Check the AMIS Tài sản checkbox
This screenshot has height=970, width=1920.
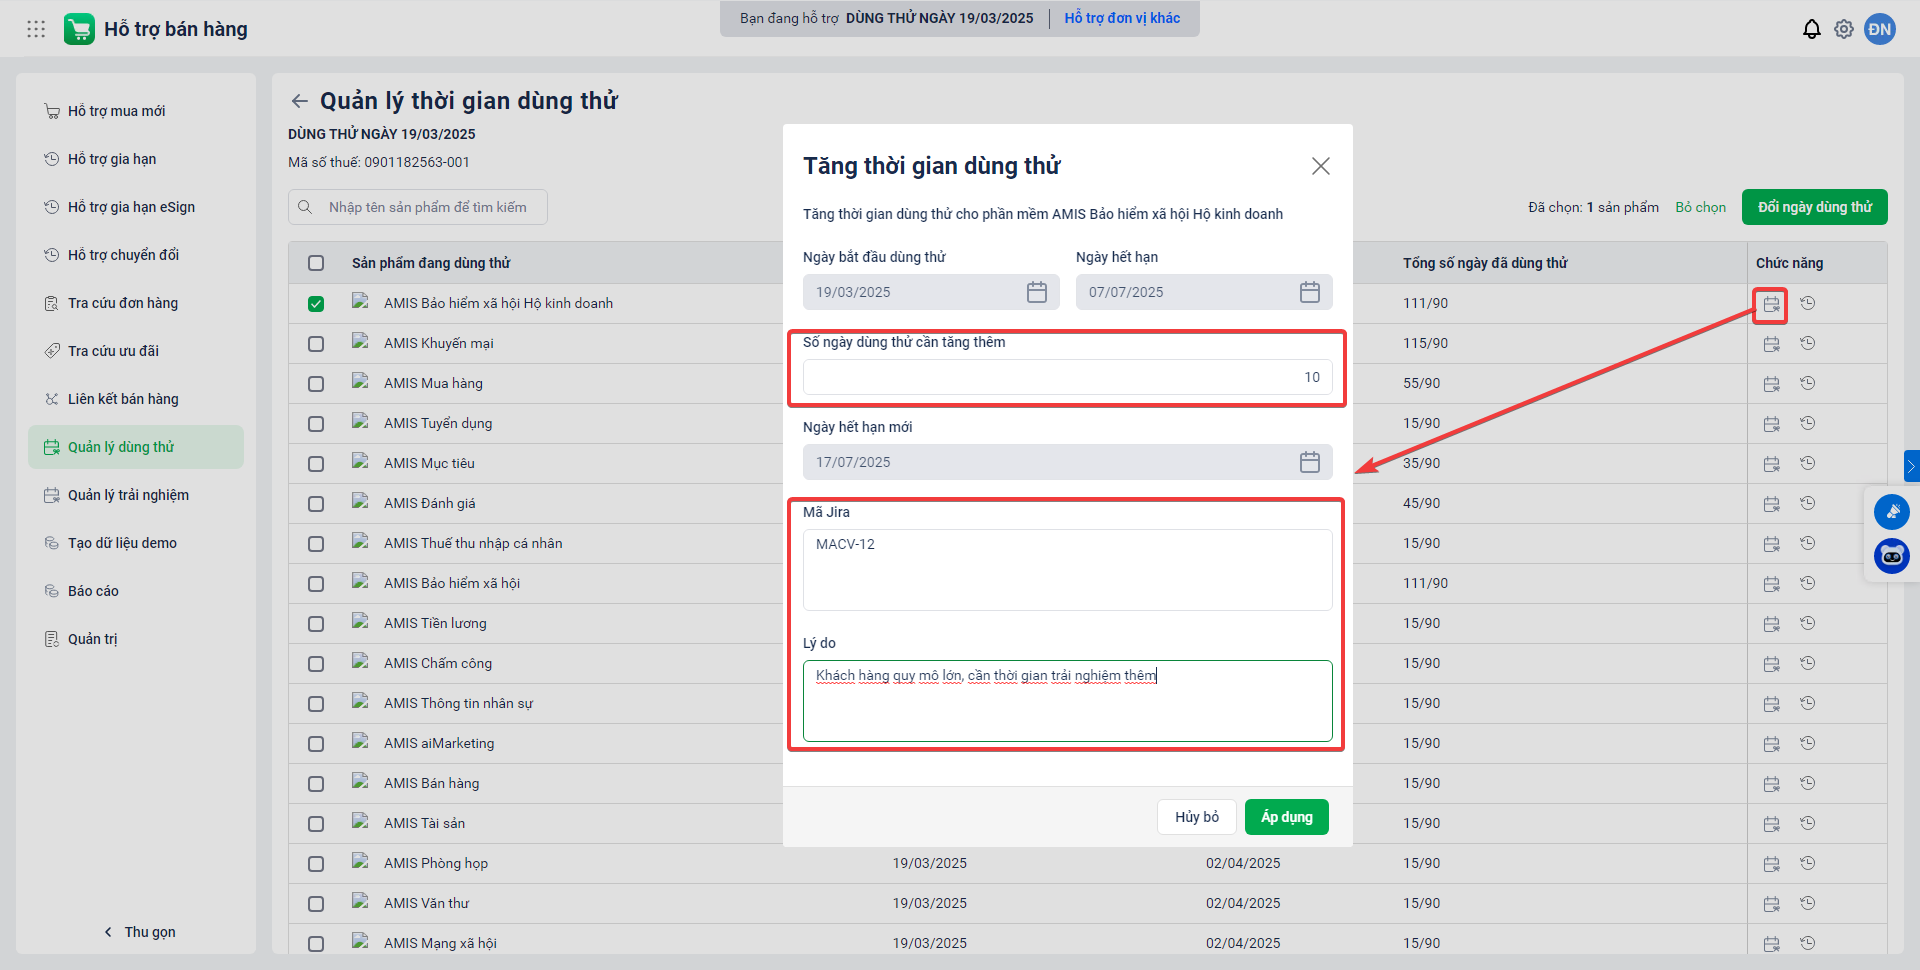316,824
